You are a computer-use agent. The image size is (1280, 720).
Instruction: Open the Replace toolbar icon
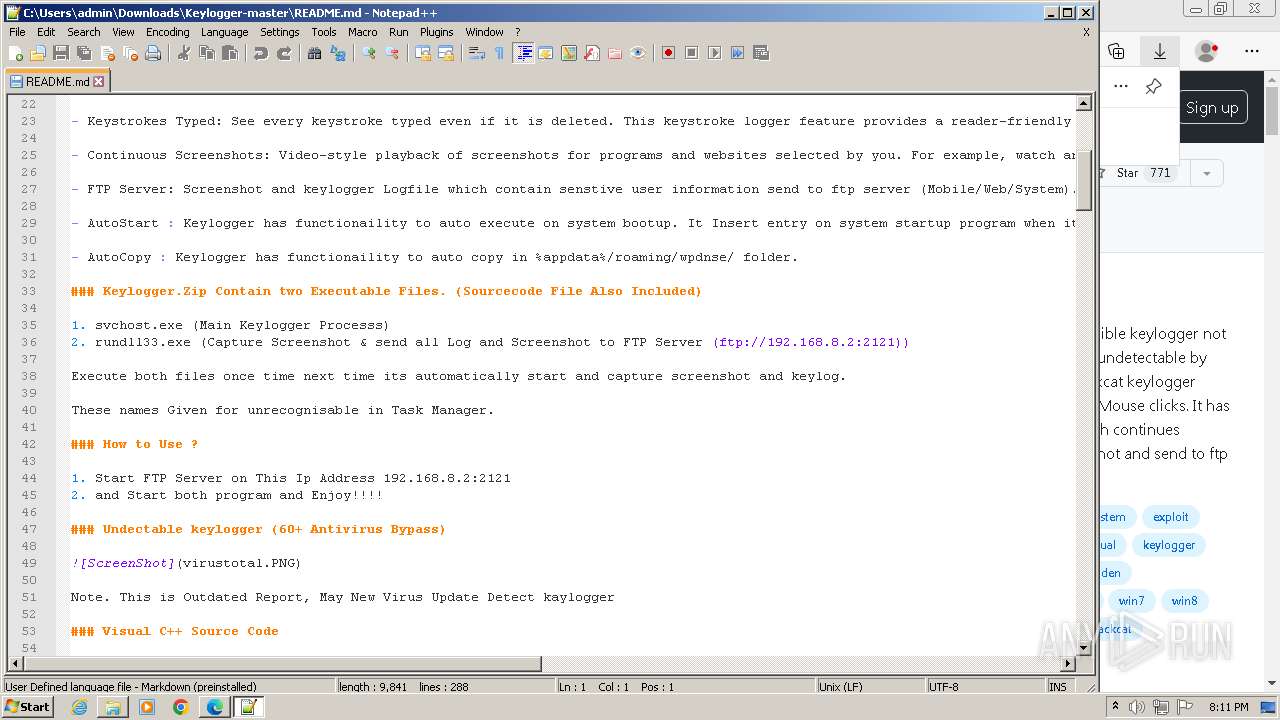(x=337, y=53)
